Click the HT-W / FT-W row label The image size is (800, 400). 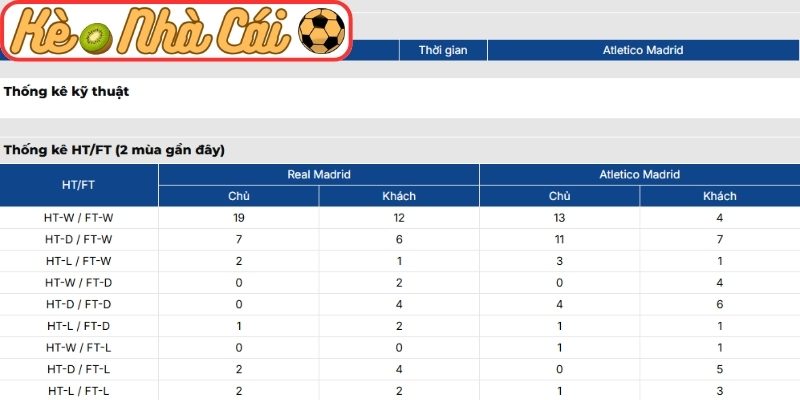[79, 217]
